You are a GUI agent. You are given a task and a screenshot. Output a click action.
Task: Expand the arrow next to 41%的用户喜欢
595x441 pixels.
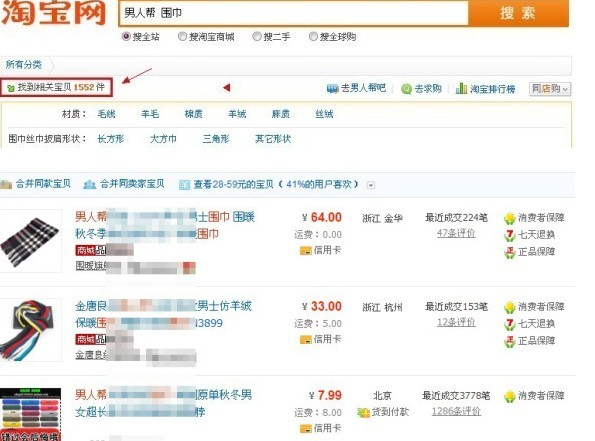[371, 185]
